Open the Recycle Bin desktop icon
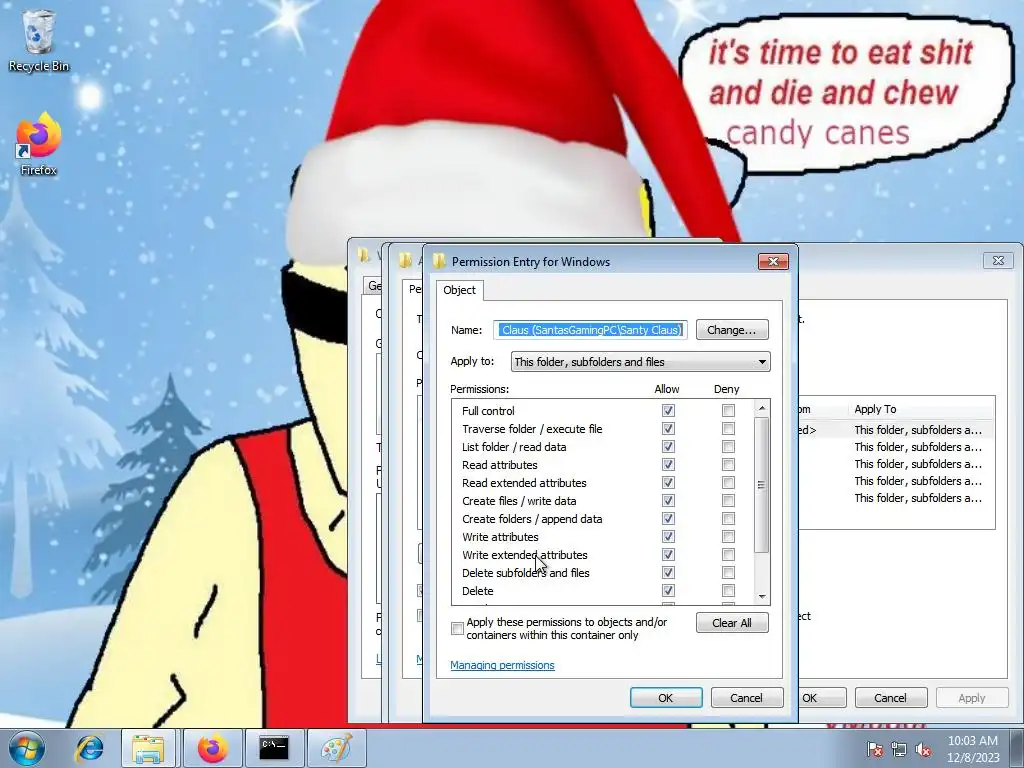 [x=39, y=40]
